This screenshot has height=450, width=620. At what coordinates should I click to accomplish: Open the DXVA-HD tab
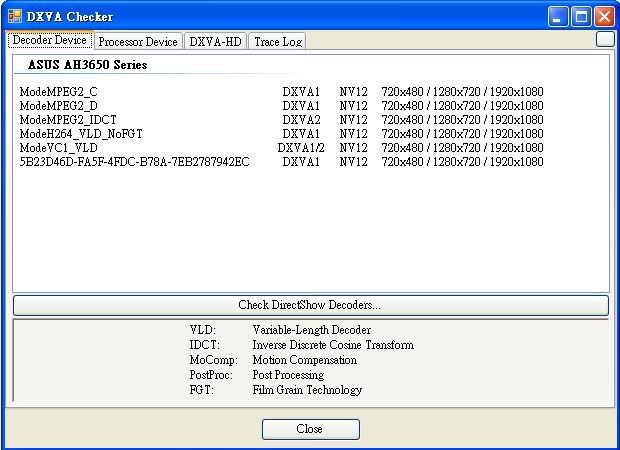[x=215, y=42]
